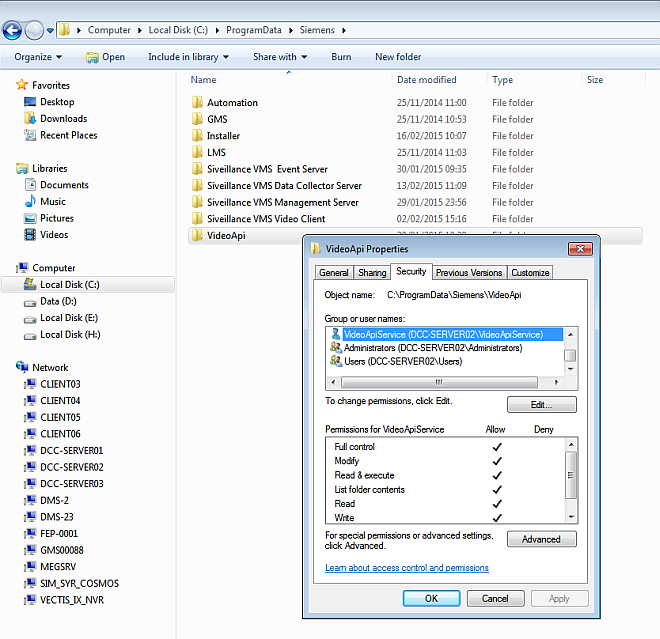Switch to the Previous Versions tab
The height and width of the screenshot is (639, 660).
tap(468, 272)
